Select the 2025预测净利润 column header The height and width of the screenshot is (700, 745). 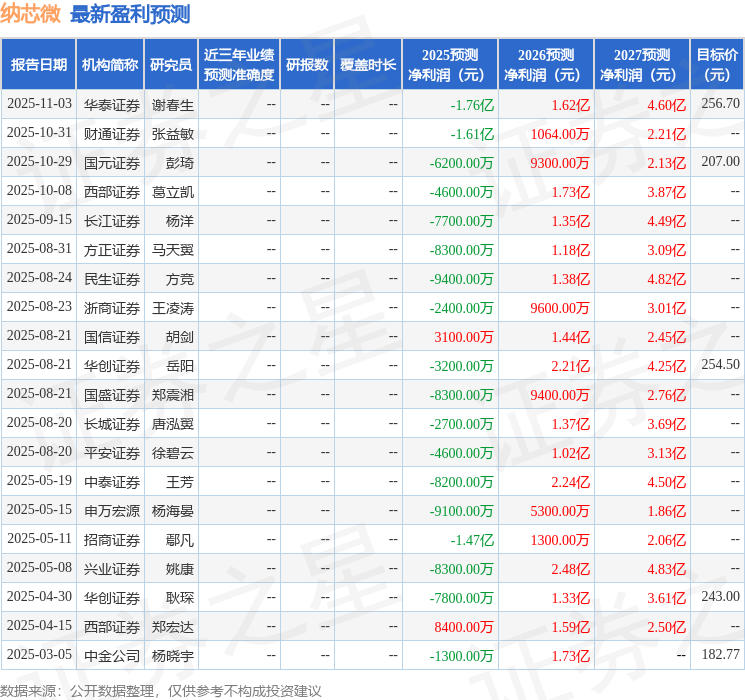point(450,64)
